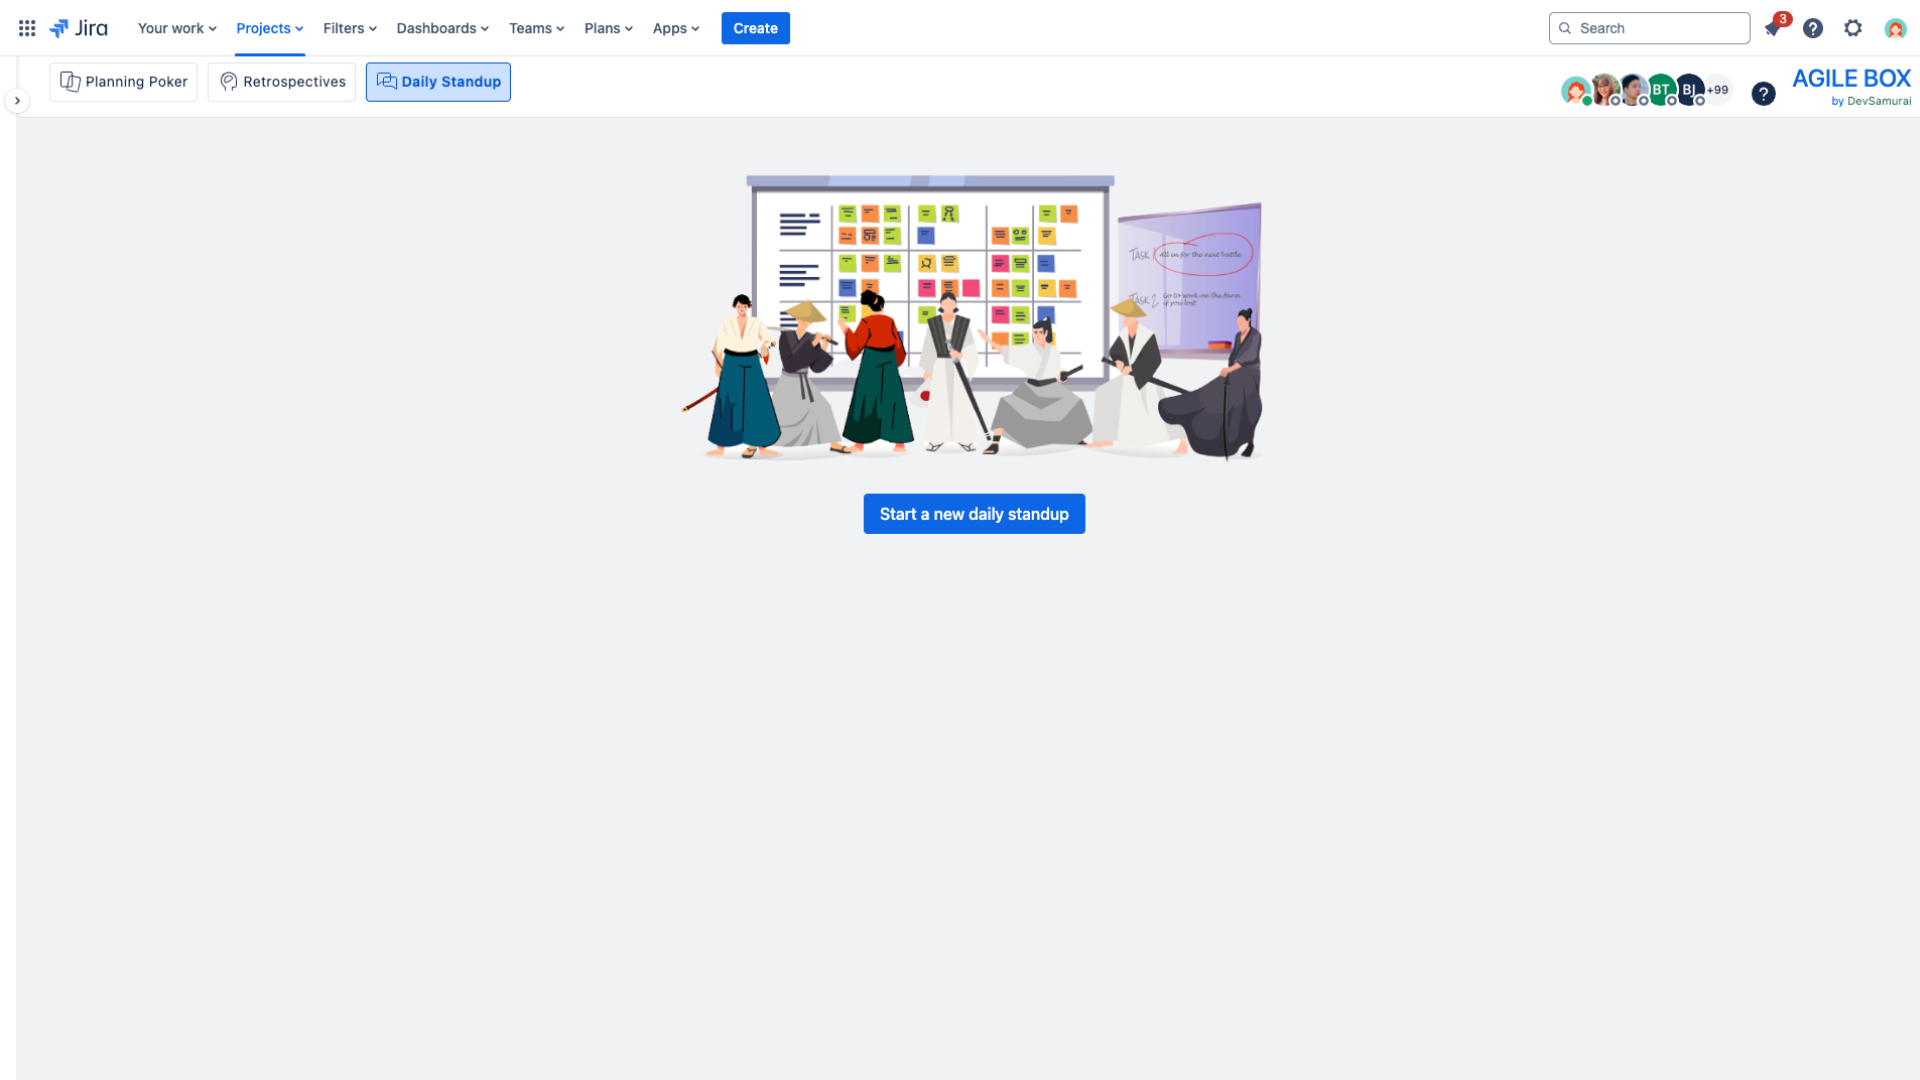Screen dimensions: 1920x1080
Task: Click the Create button
Action: (756, 28)
